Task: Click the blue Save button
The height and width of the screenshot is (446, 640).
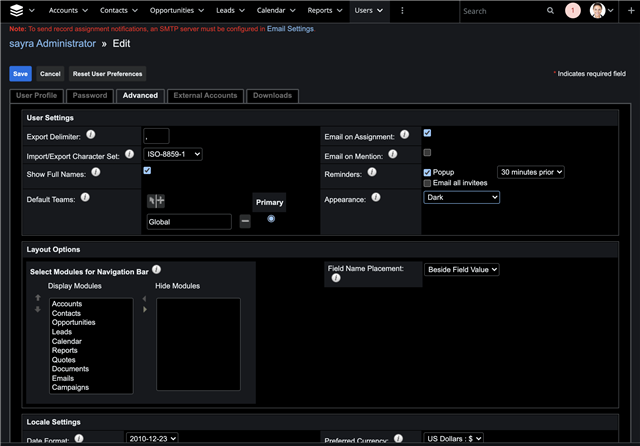Action: 20,74
